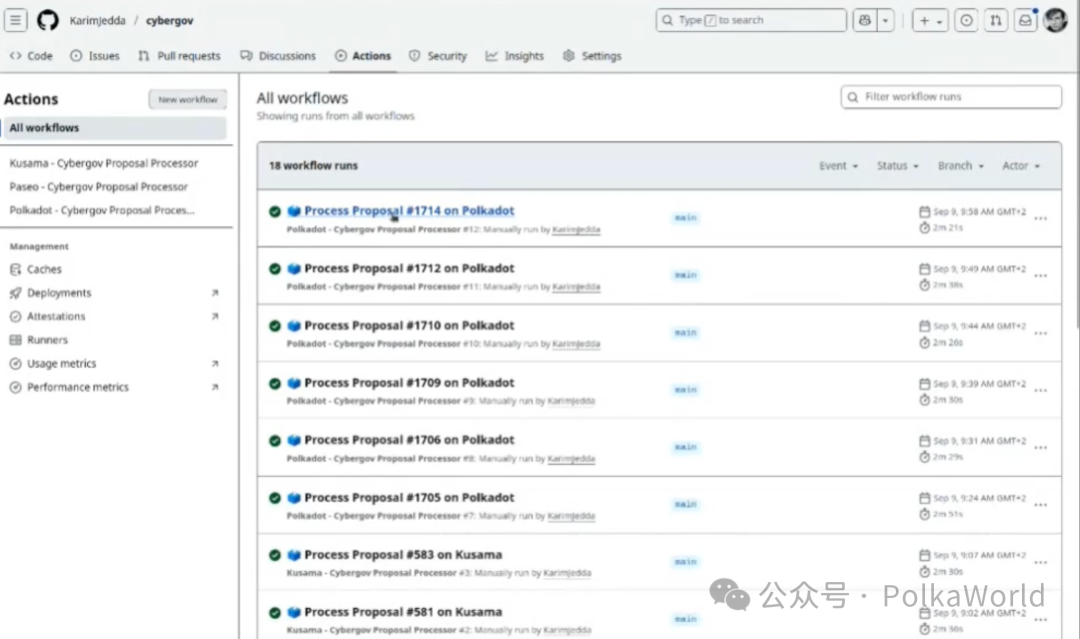The height and width of the screenshot is (639, 1080).
Task: Switch to the Pull requests tab
Action: (x=179, y=56)
